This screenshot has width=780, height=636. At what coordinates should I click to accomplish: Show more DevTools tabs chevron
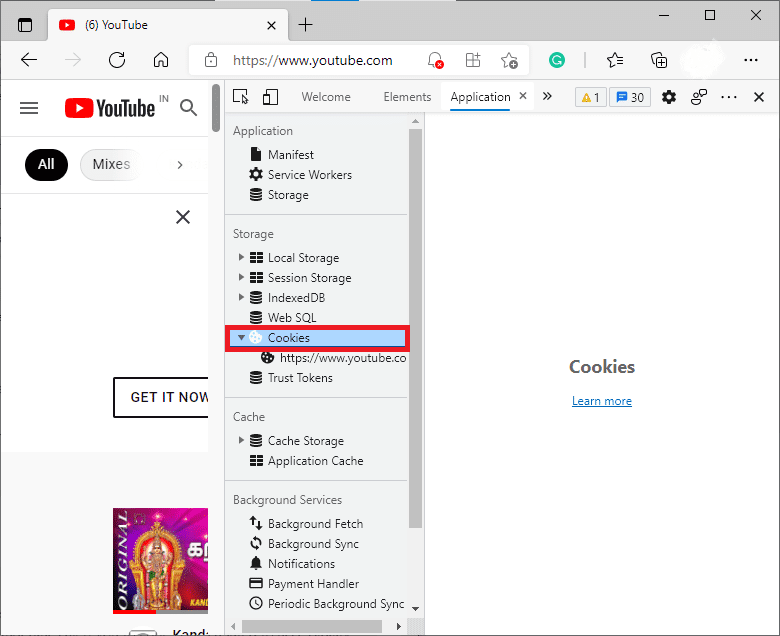coord(547,96)
